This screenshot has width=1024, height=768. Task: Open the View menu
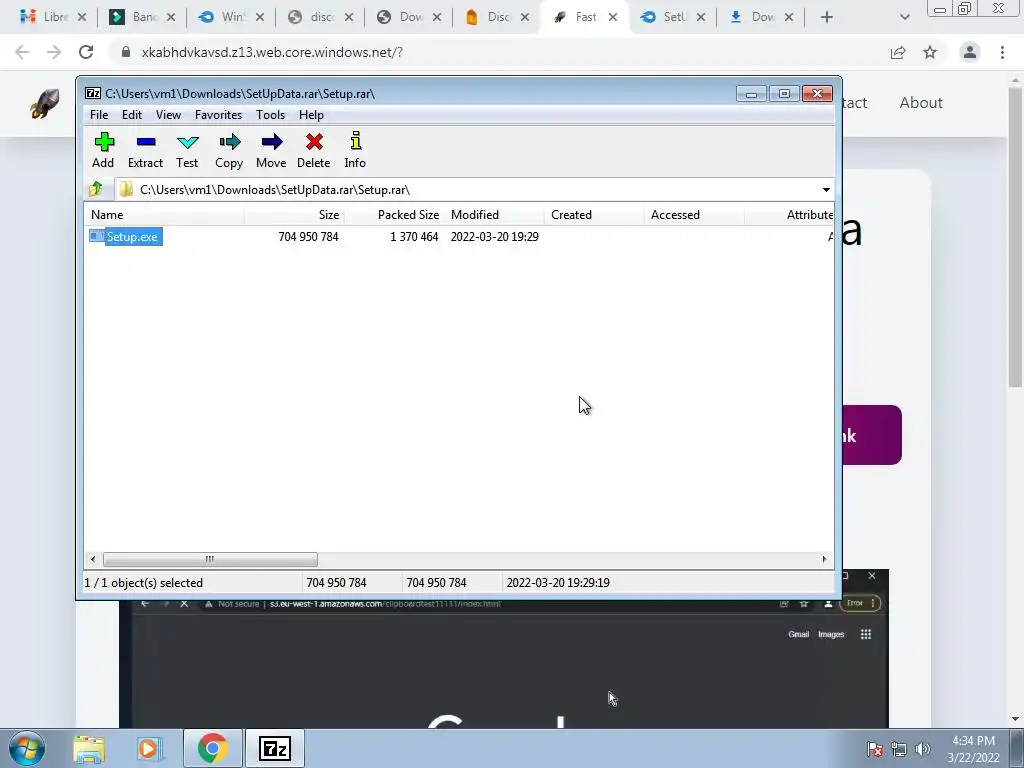click(168, 115)
